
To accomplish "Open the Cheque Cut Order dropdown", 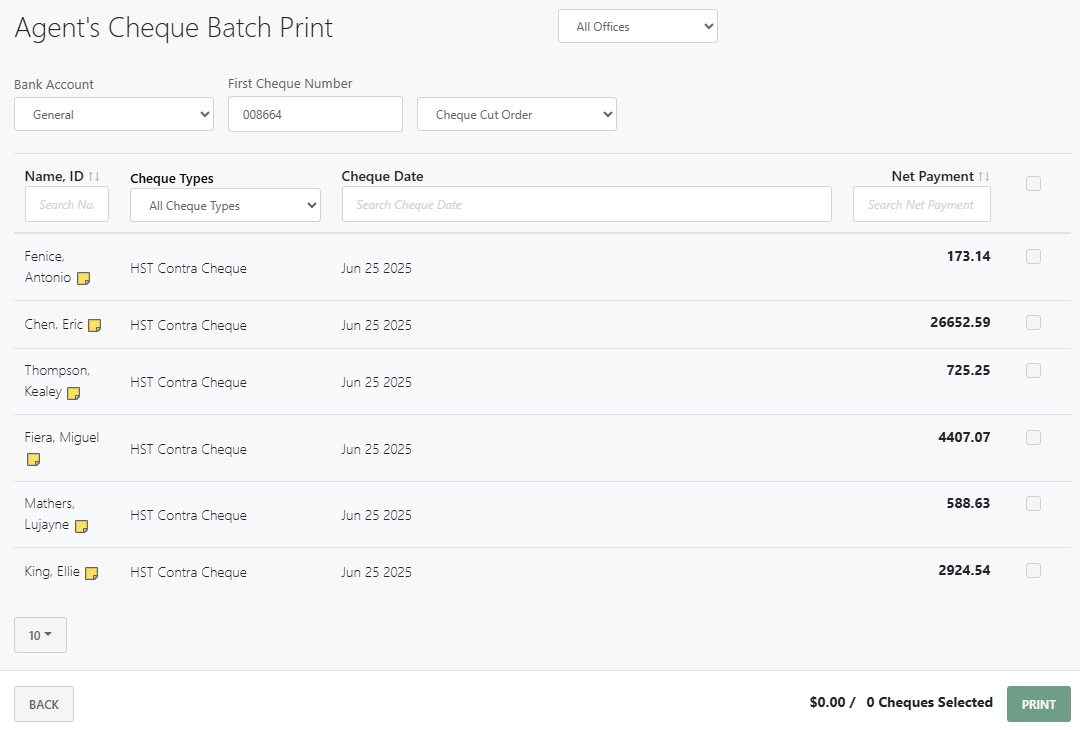I will pos(517,114).
